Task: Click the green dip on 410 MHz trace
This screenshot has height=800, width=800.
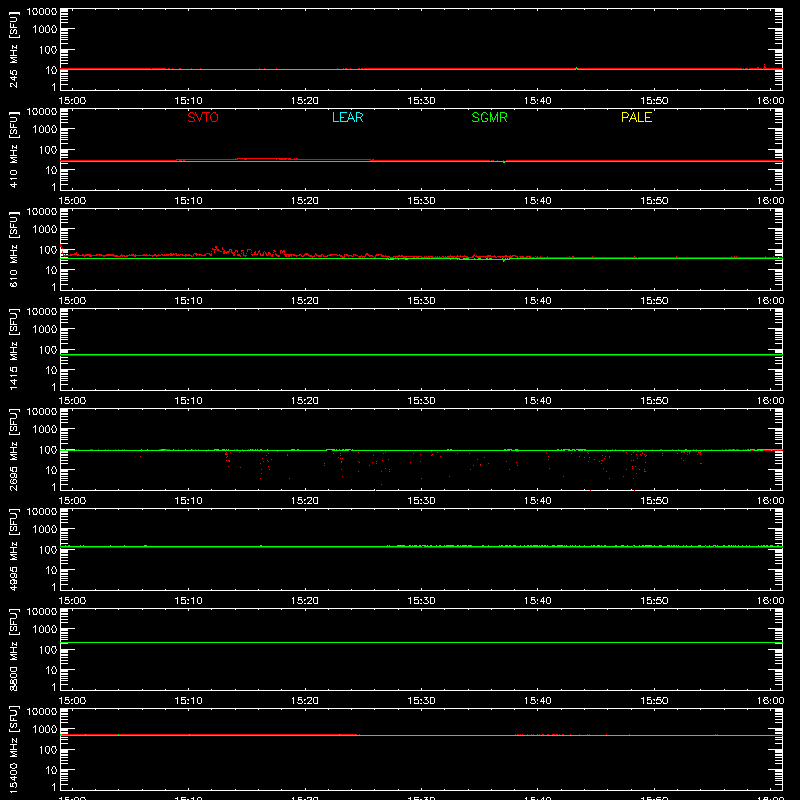Action: pyautogui.click(x=504, y=162)
